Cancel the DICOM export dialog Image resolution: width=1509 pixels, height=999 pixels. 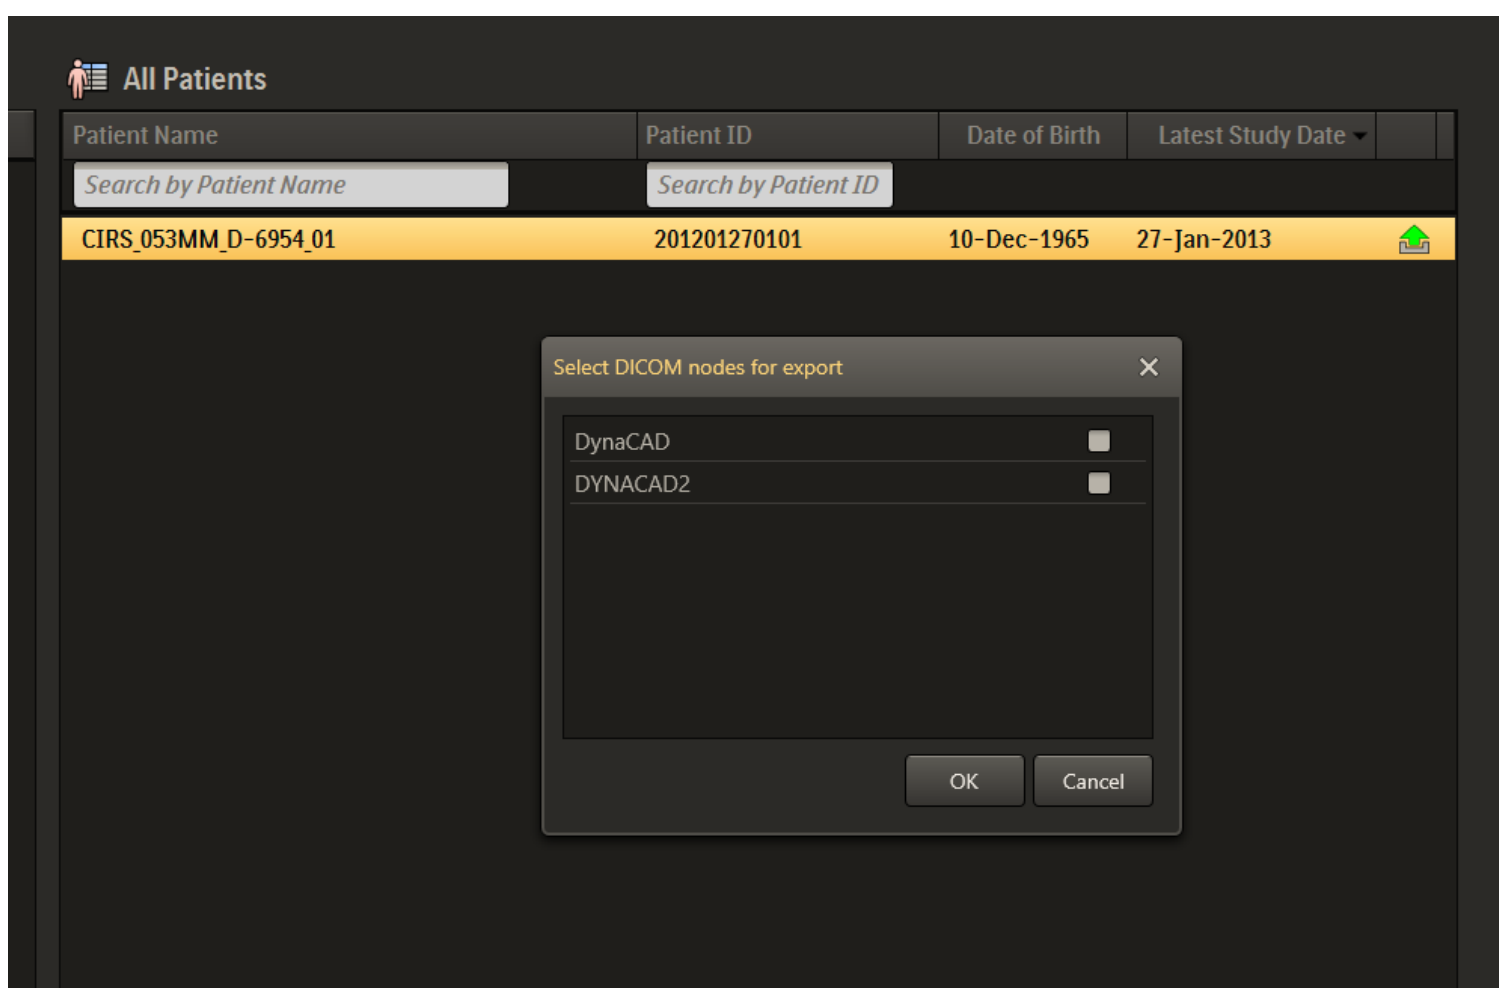pyautogui.click(x=1092, y=781)
